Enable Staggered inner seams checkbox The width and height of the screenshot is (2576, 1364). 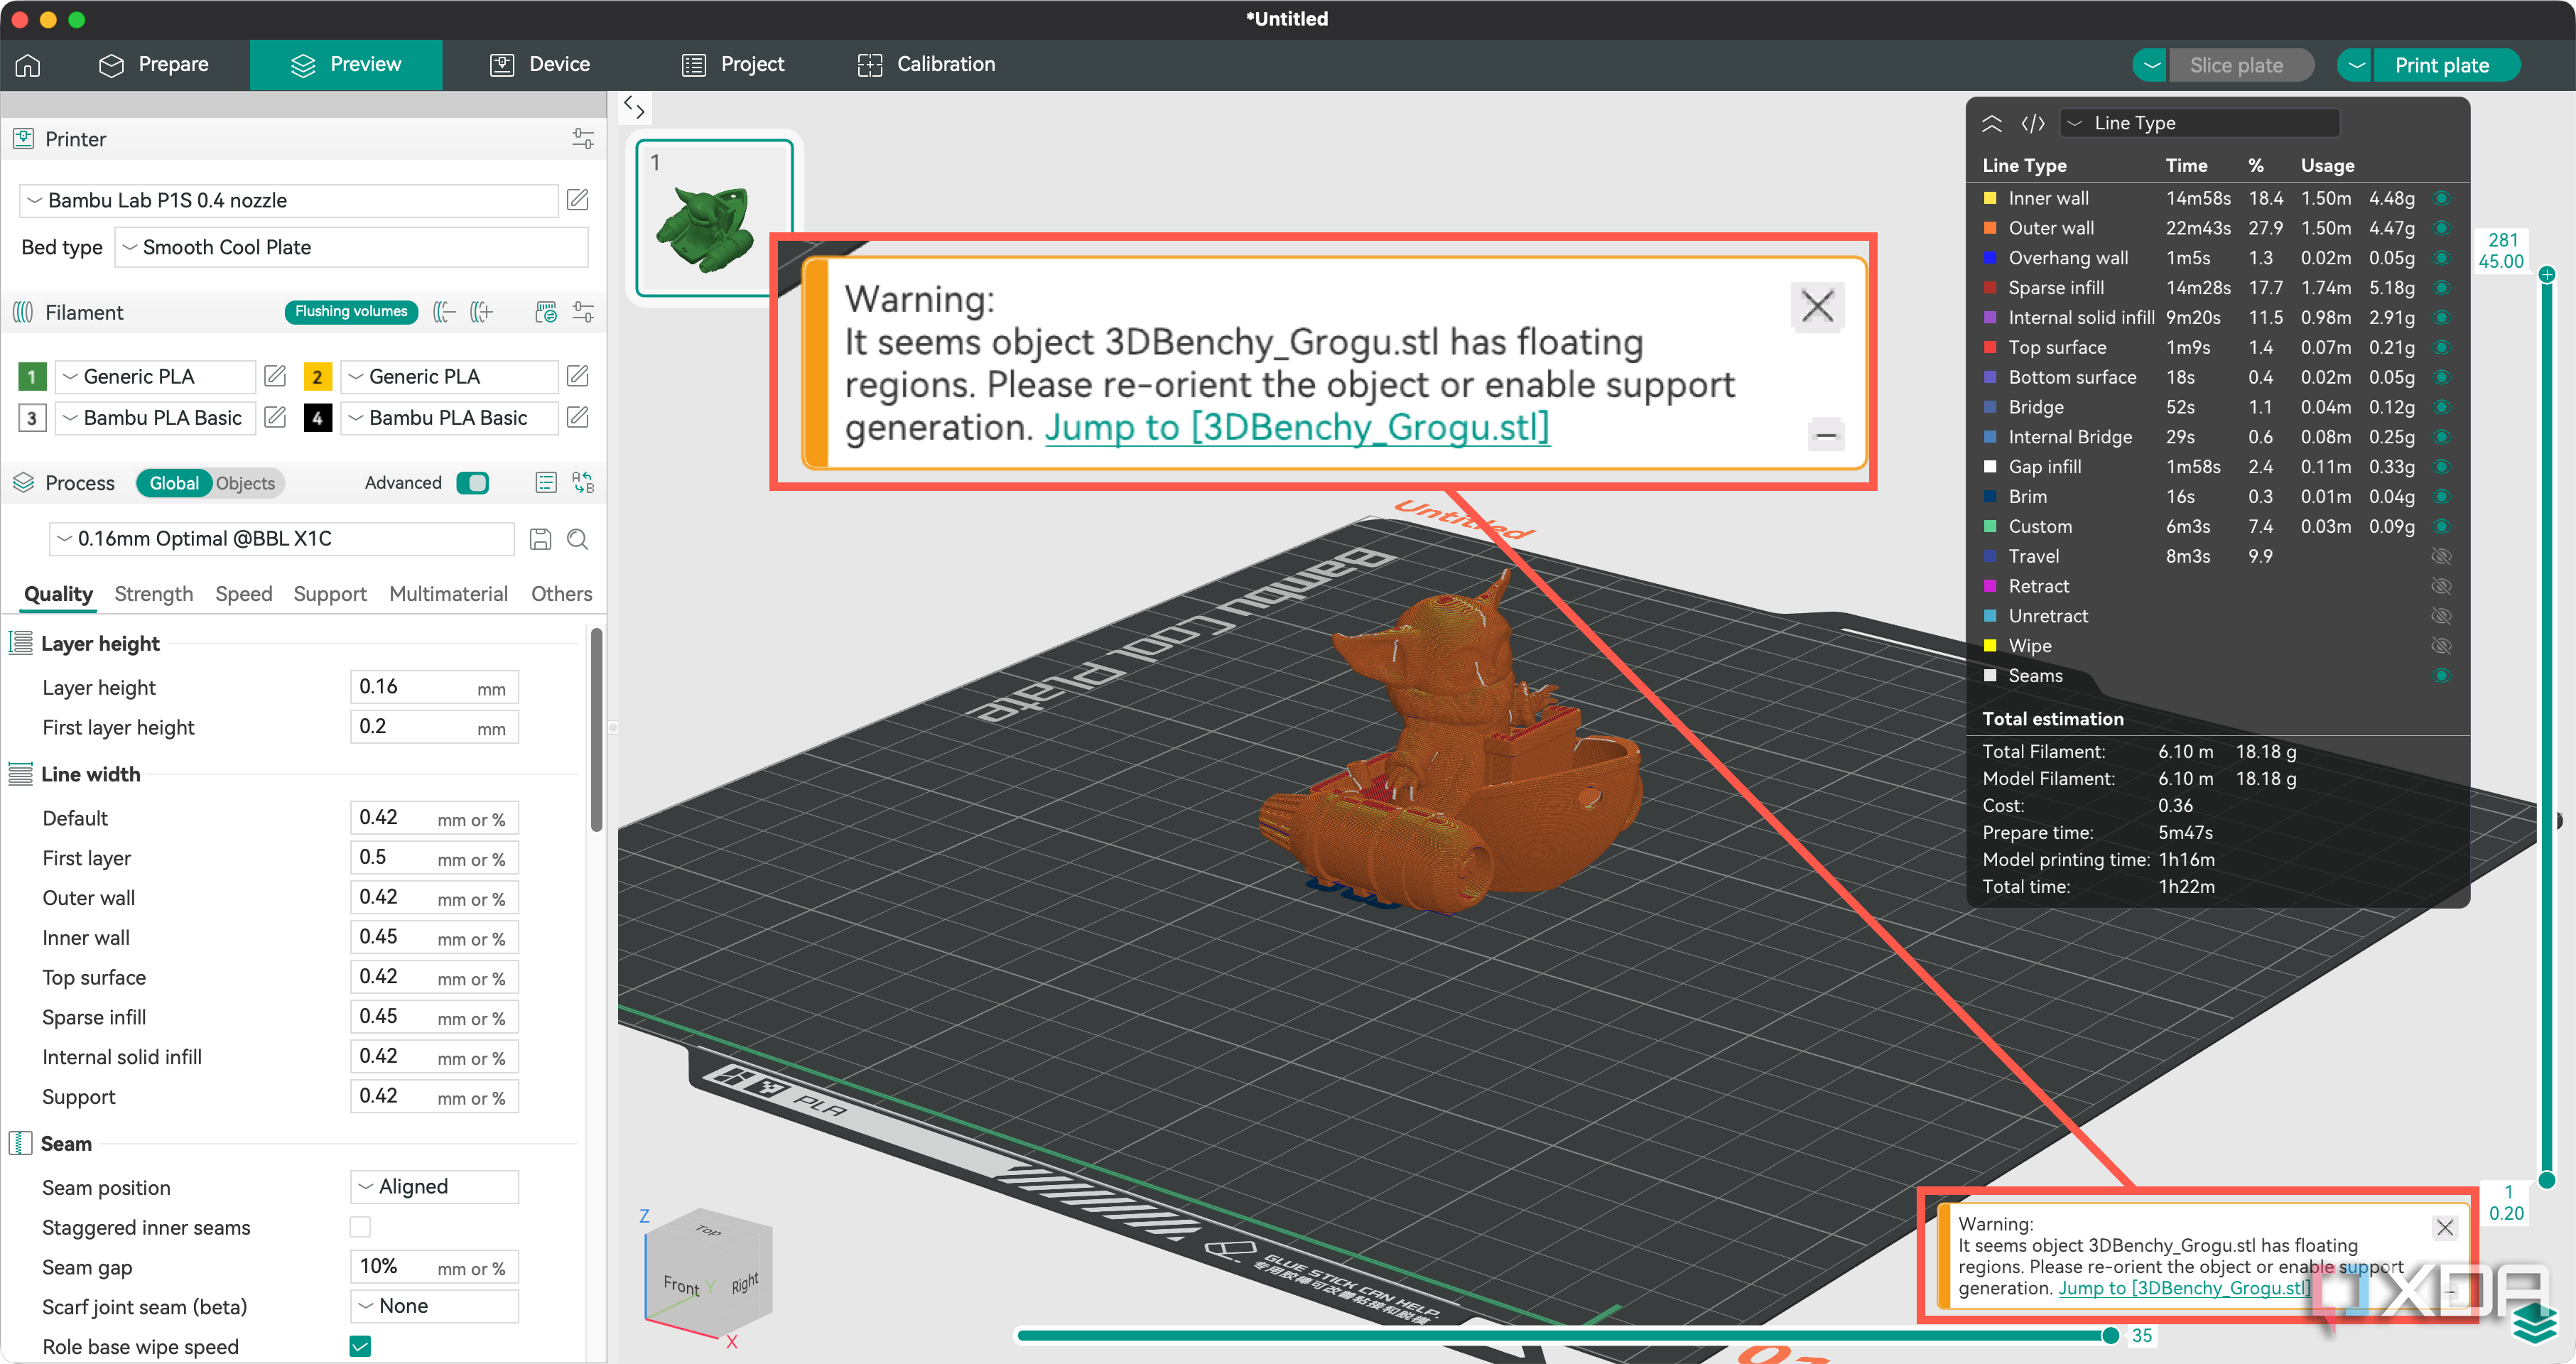click(x=360, y=1227)
